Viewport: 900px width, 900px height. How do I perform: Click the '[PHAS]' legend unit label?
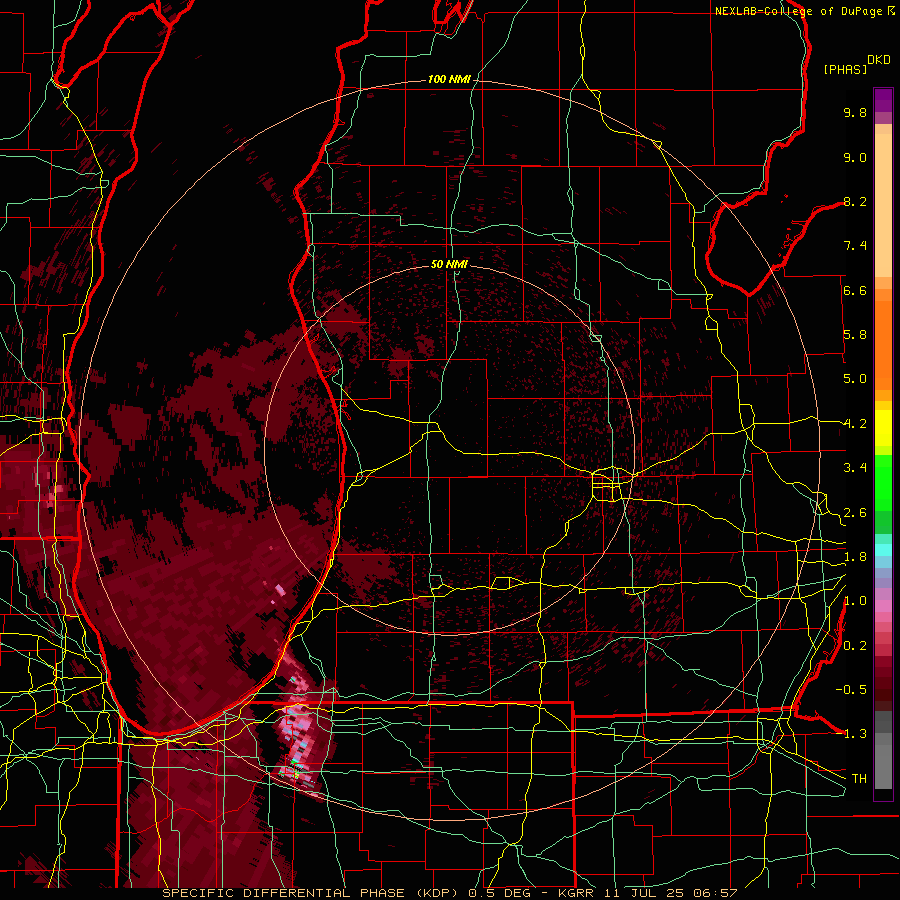click(845, 69)
